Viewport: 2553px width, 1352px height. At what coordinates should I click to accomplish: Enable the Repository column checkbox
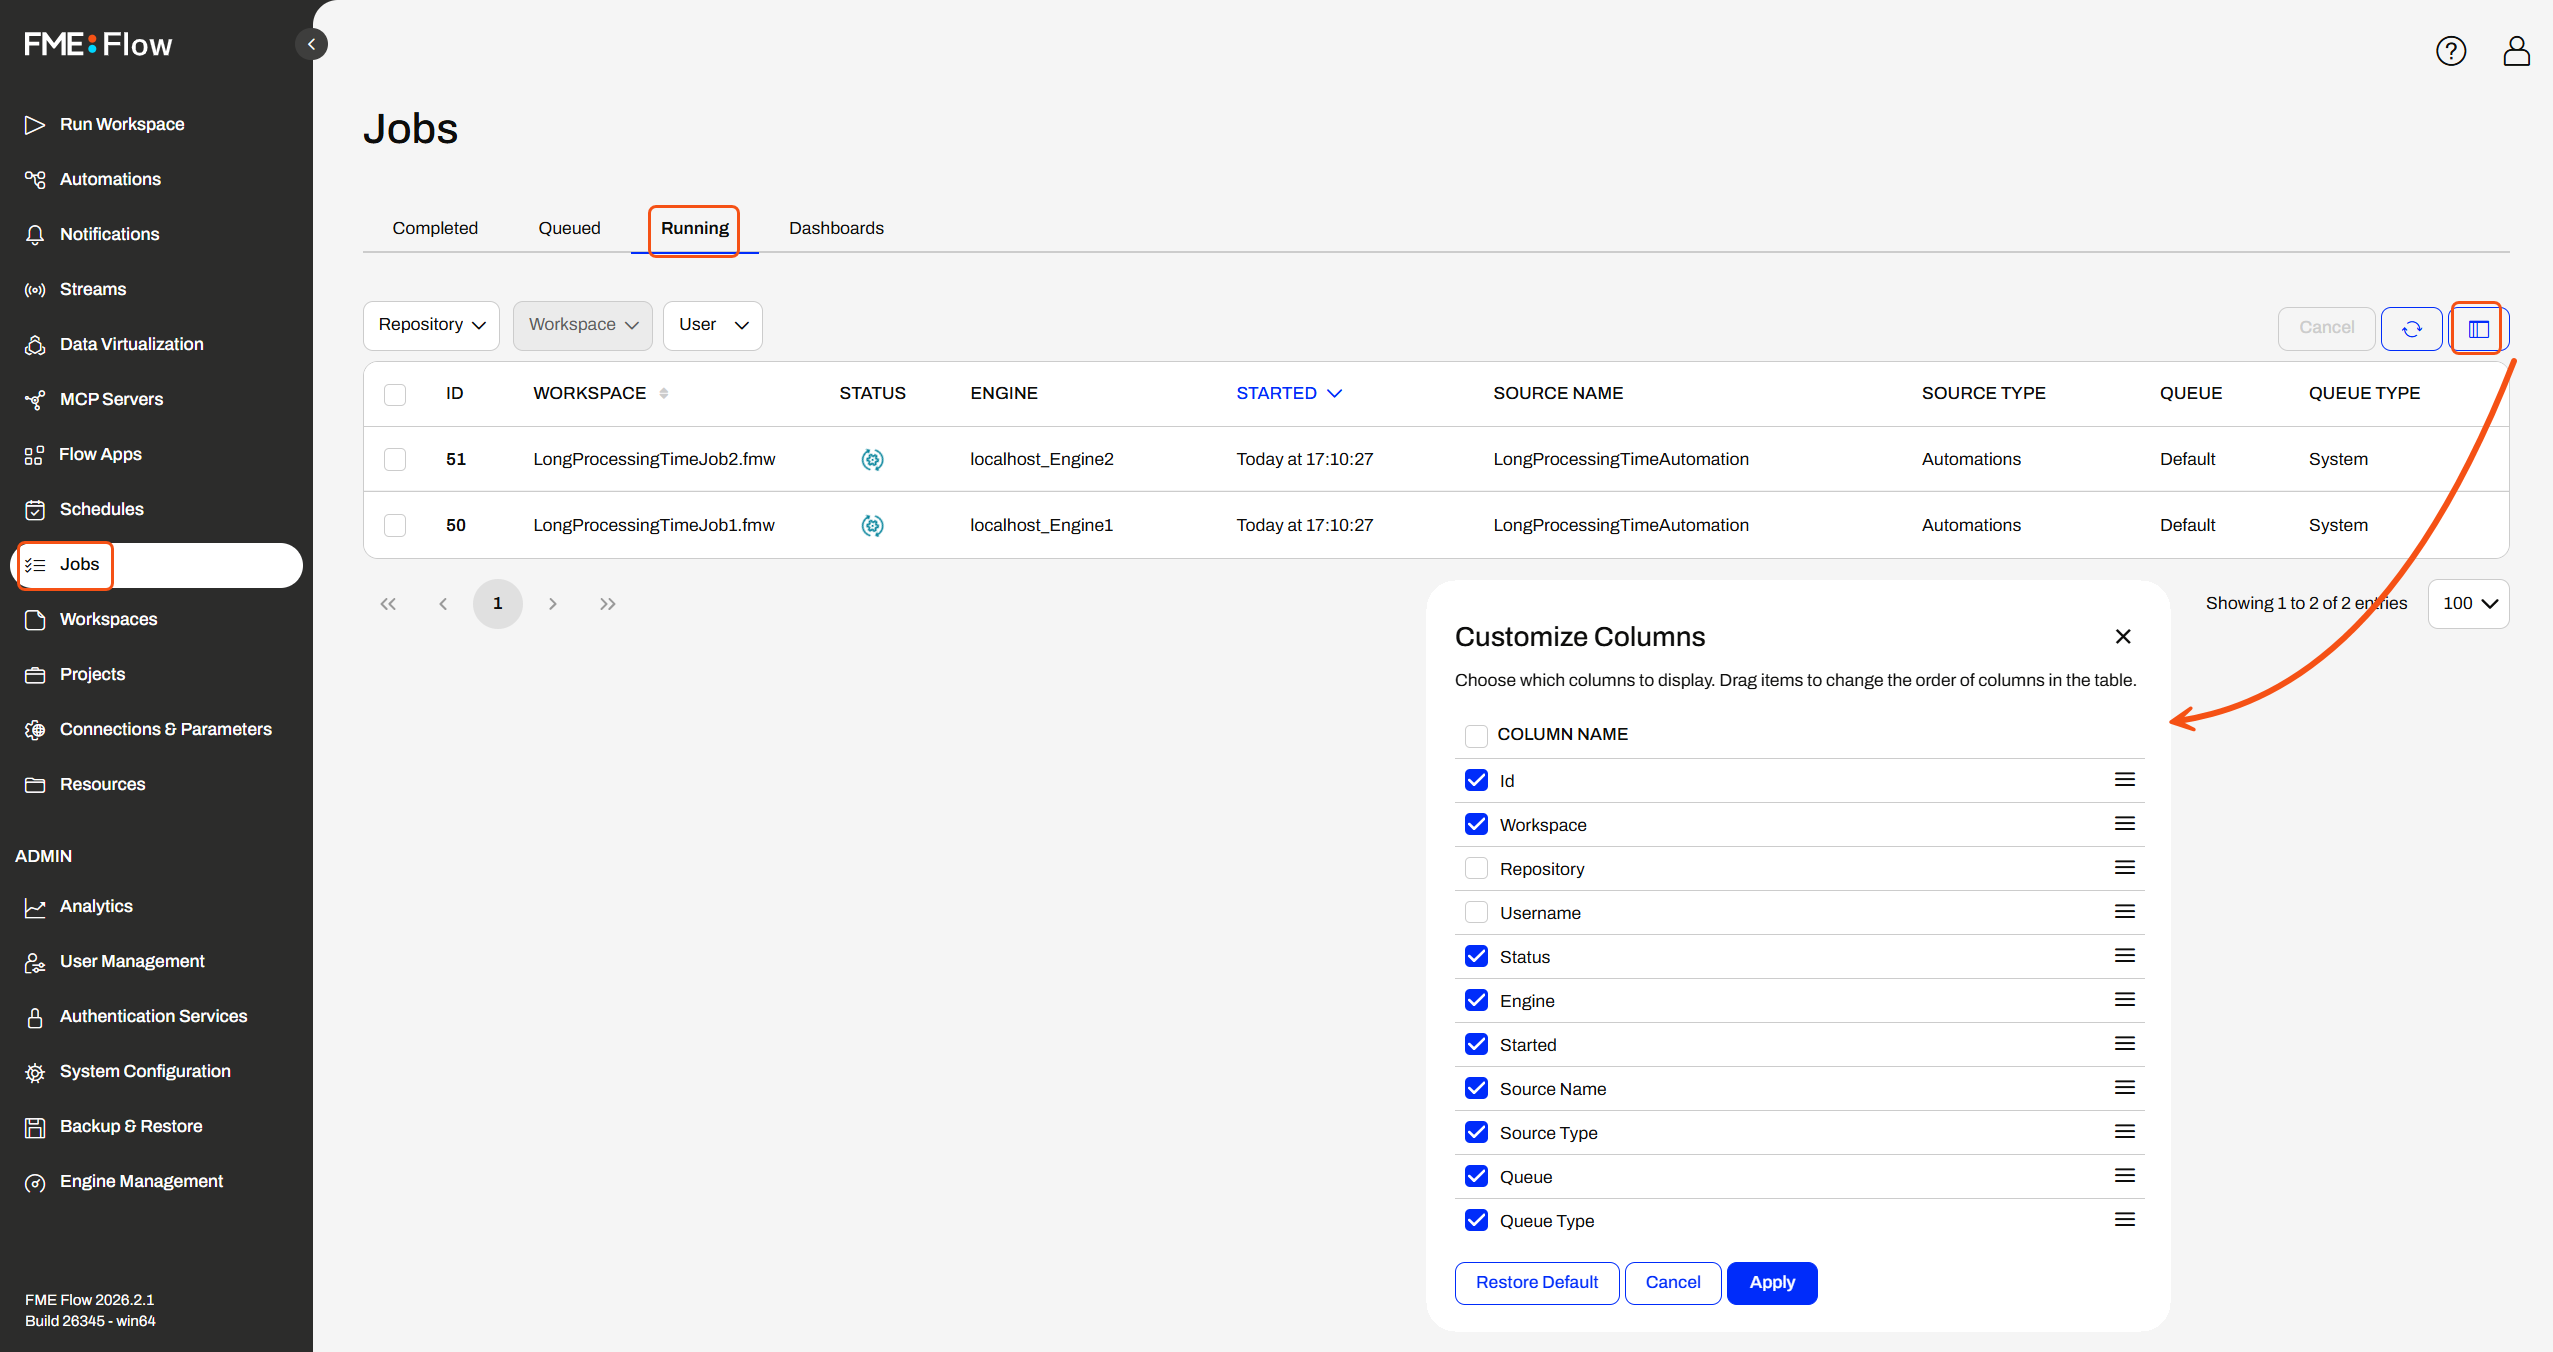tap(1476, 868)
